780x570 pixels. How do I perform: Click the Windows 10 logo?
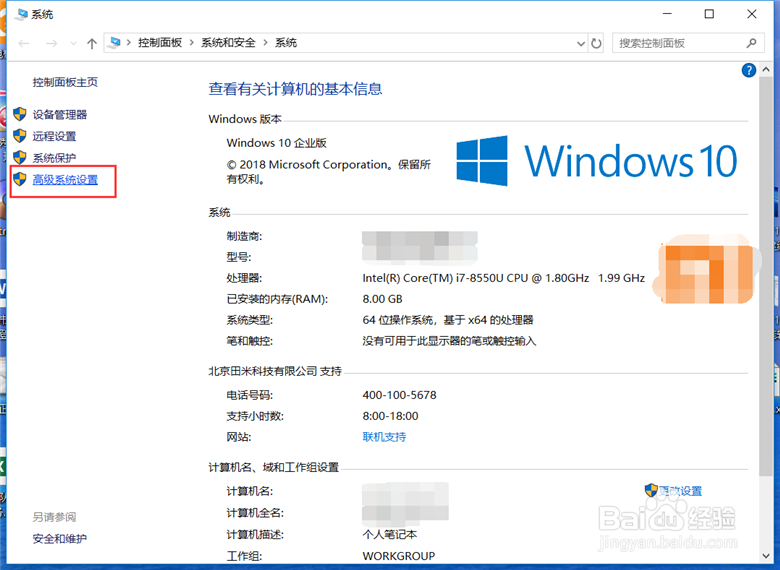(596, 161)
